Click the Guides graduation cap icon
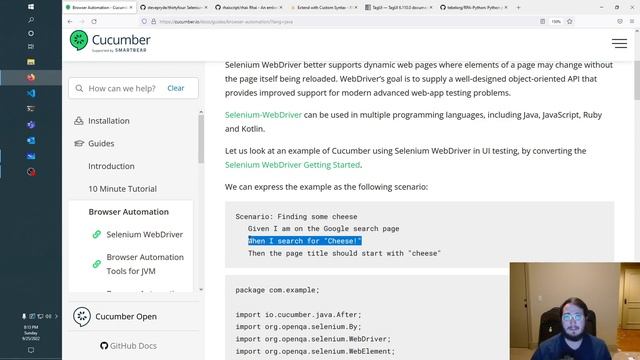 coord(79,143)
